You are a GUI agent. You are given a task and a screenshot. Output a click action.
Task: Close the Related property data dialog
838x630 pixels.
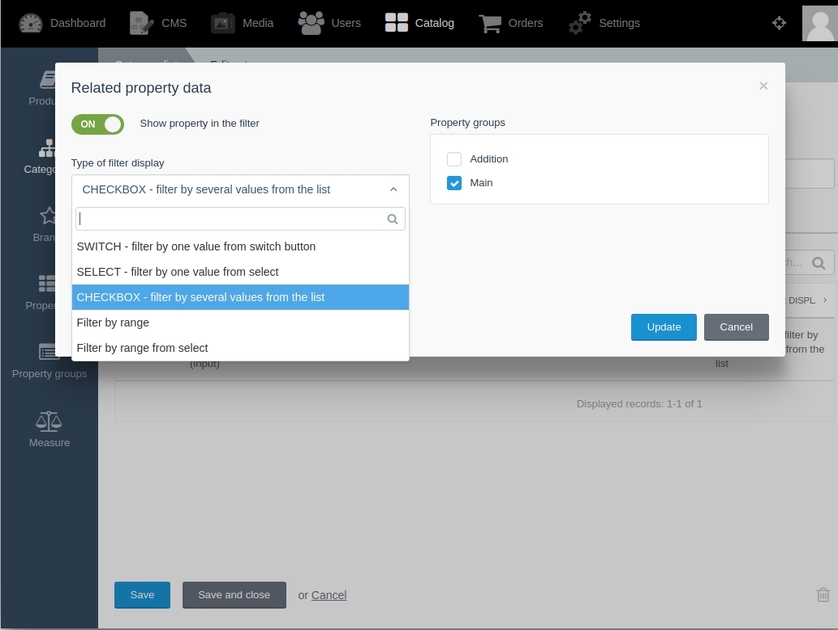764,85
